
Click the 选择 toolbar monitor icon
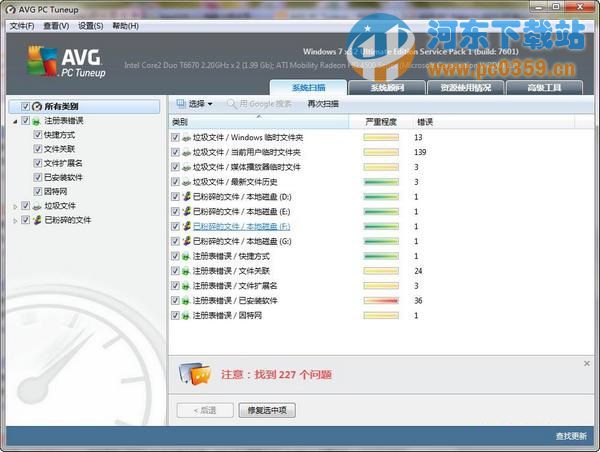pos(181,103)
